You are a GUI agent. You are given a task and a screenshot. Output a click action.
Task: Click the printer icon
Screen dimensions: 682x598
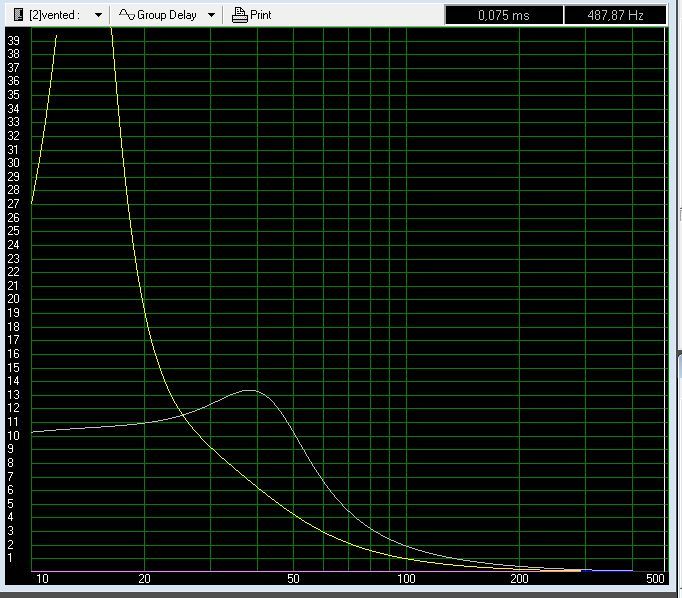[239, 15]
